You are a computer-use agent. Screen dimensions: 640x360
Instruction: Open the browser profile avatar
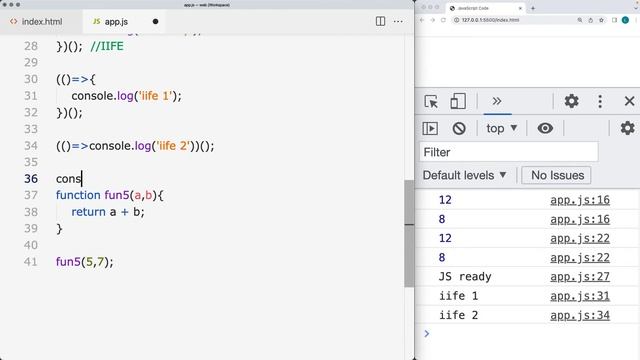click(625, 20)
